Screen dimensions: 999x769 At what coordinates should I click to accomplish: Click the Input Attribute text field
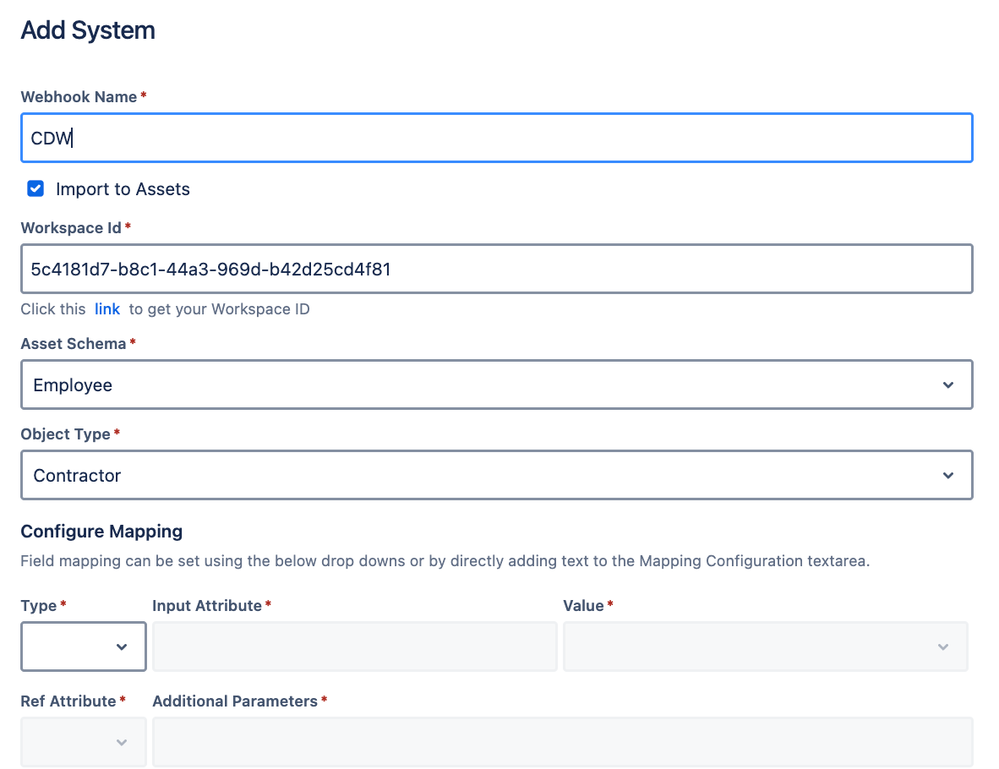coord(354,647)
